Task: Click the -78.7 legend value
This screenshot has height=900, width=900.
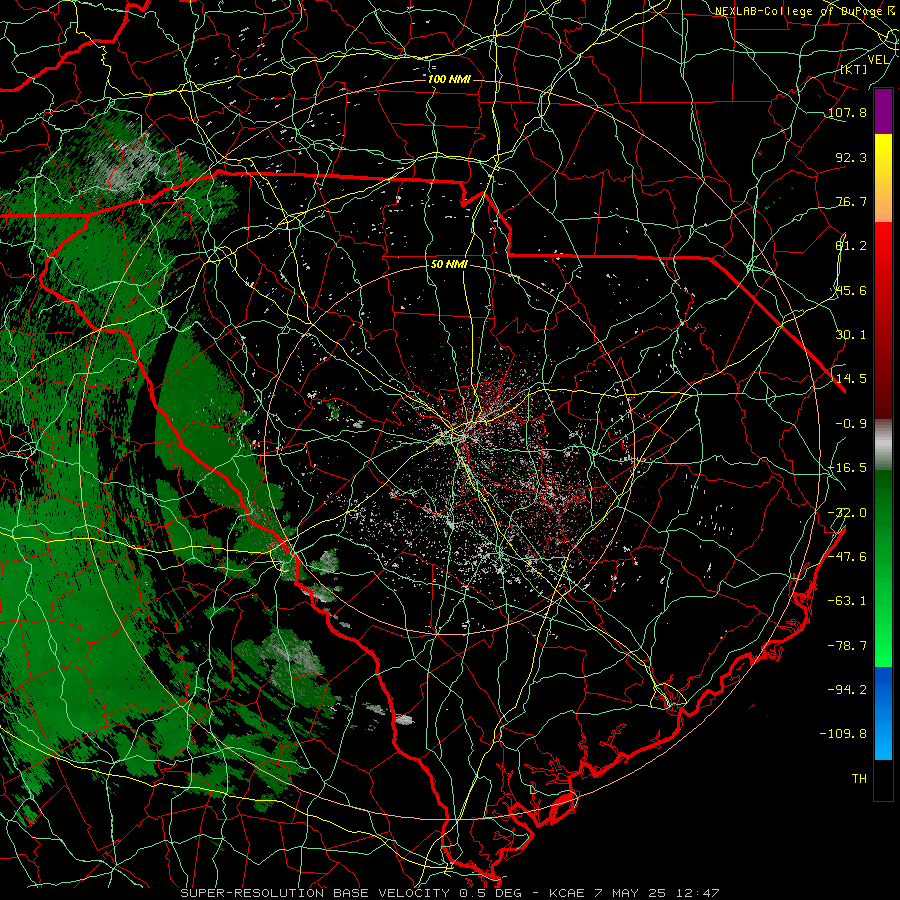Action: click(847, 646)
